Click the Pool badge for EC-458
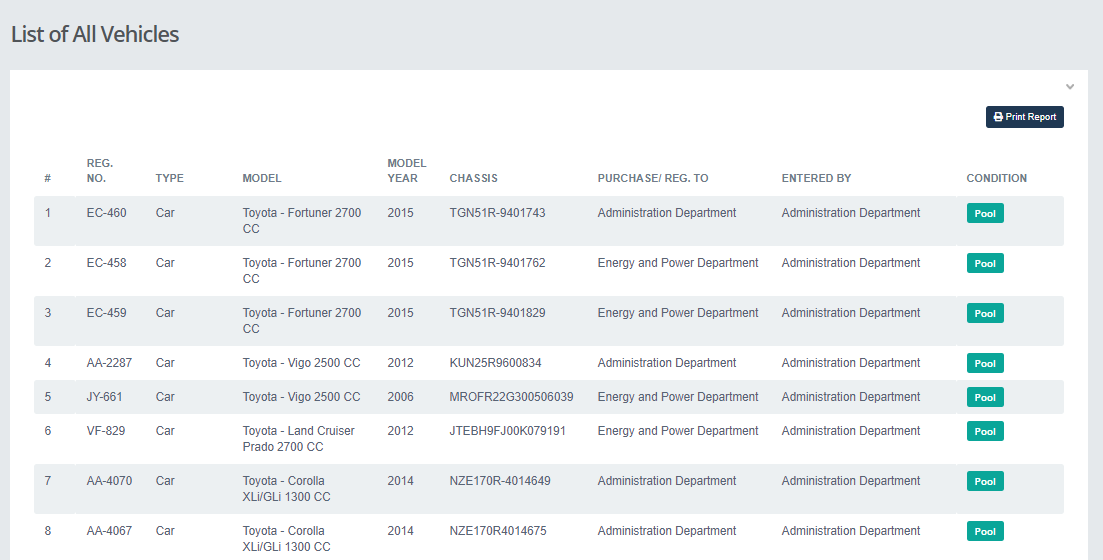Viewport: 1103px width, 560px height. (985, 263)
